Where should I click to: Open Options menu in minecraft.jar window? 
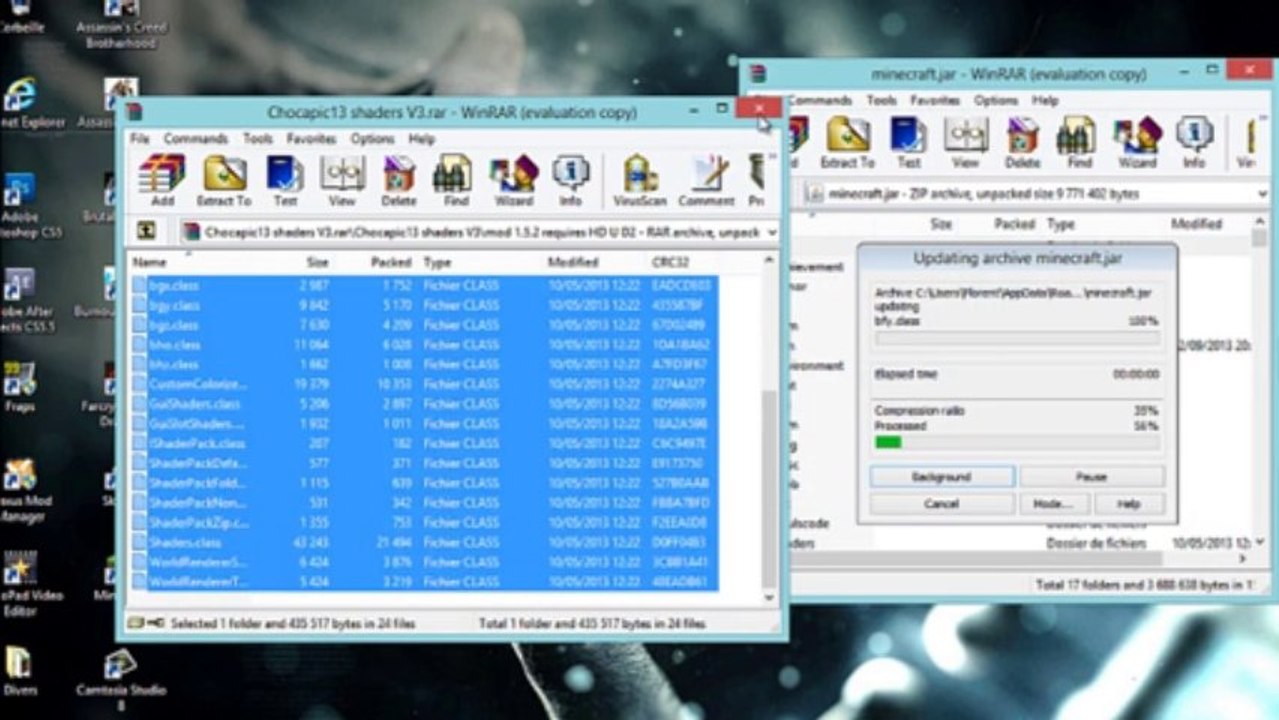pyautogui.click(x=995, y=101)
